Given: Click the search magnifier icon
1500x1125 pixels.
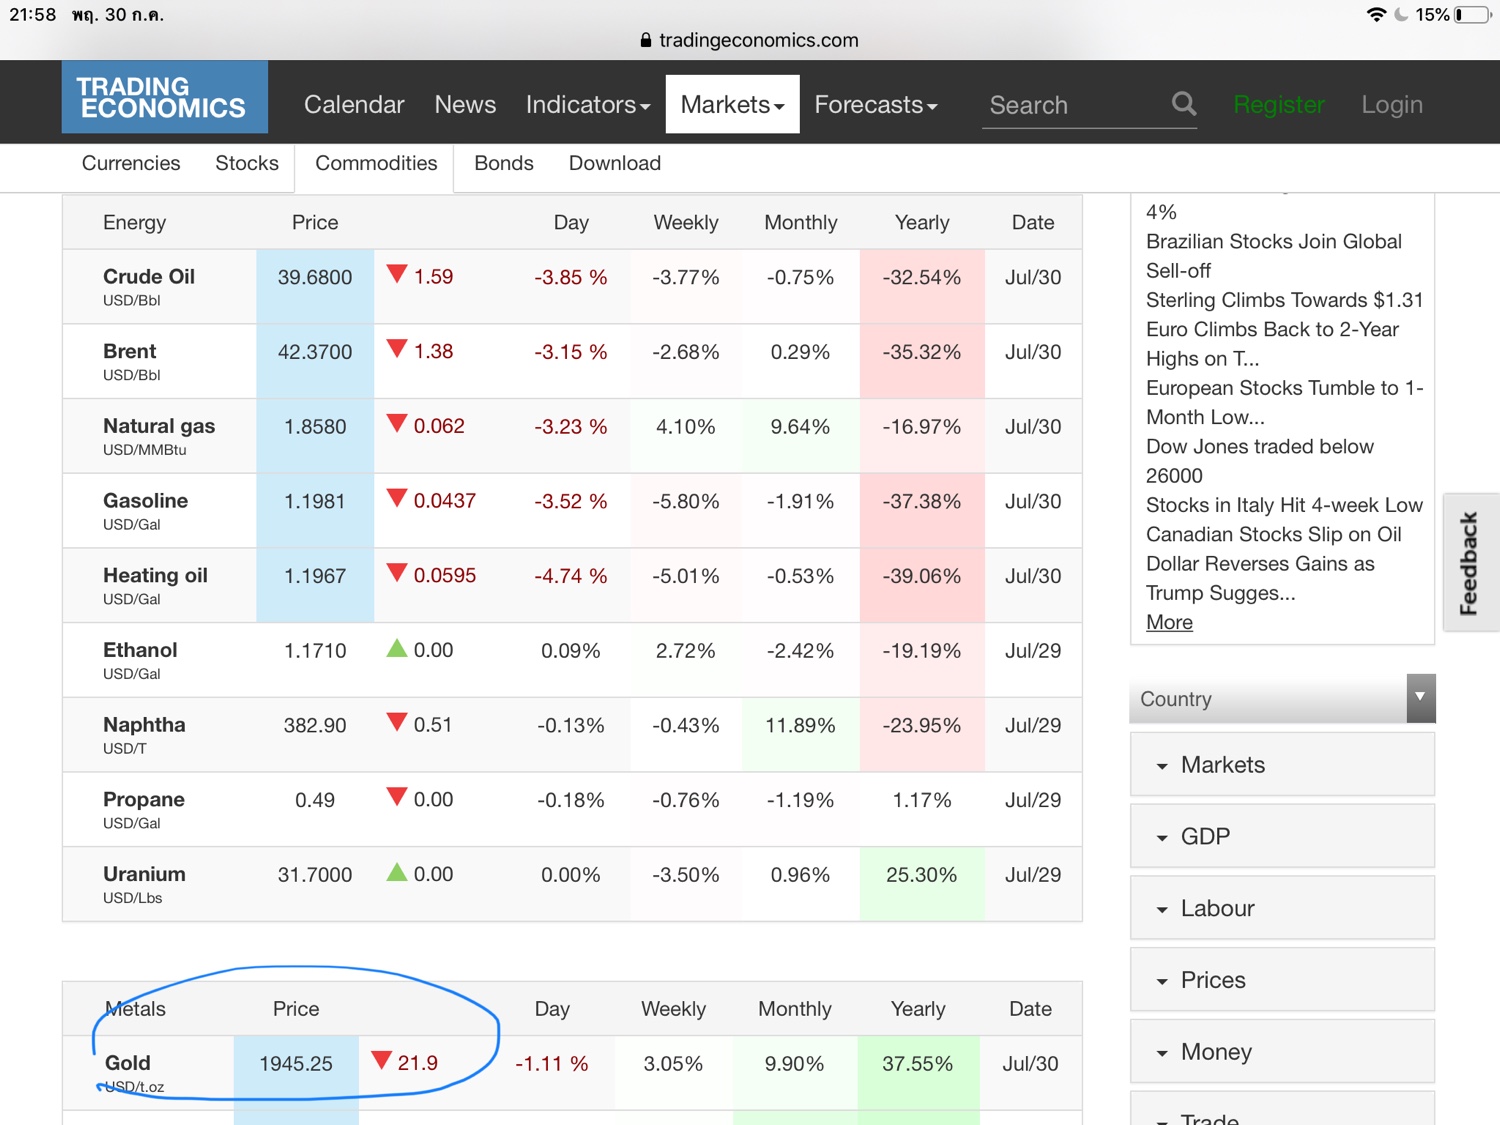Looking at the screenshot, I should click(x=1184, y=103).
